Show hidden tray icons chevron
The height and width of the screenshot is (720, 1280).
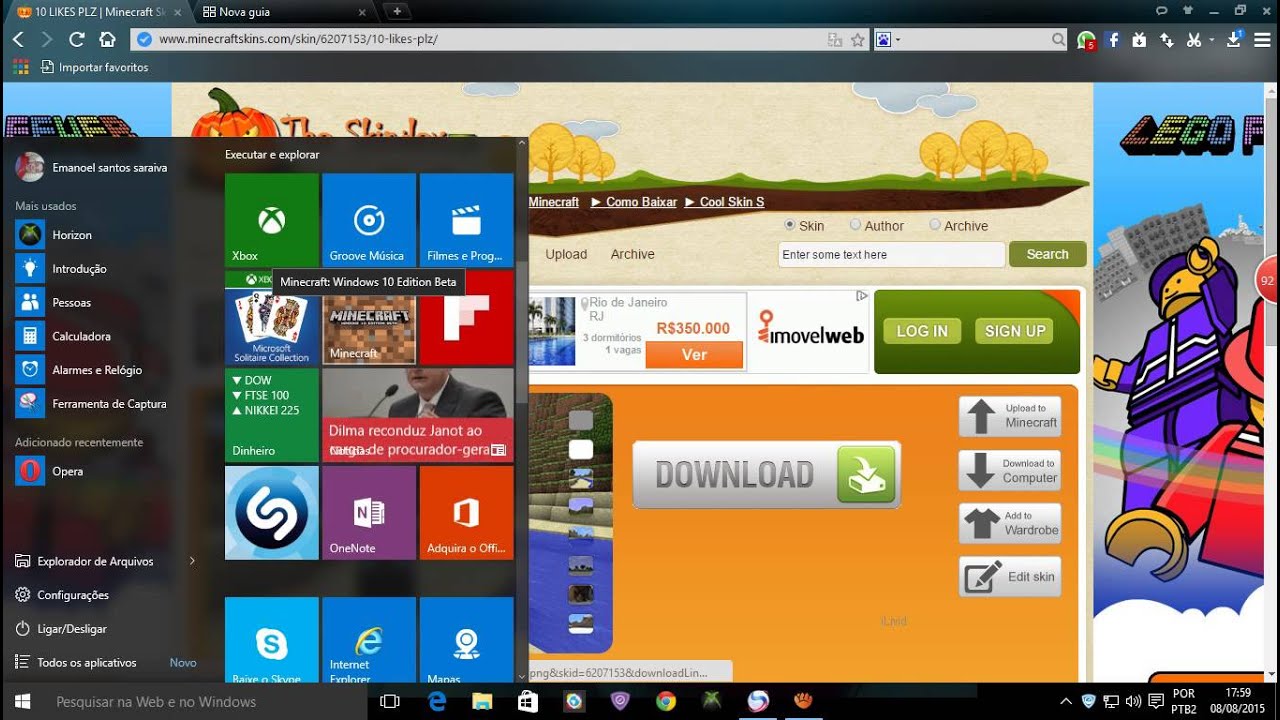pos(1065,702)
